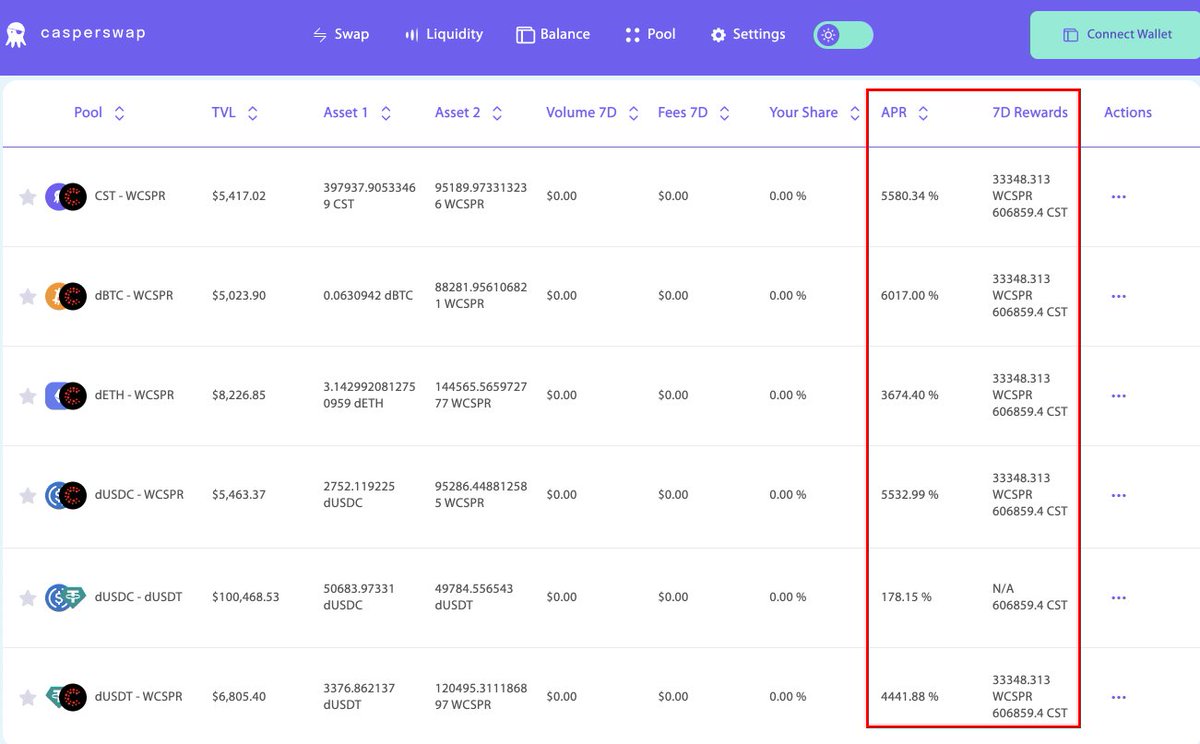
Task: Select the dETH - WCSPR pool name
Action: click(134, 395)
